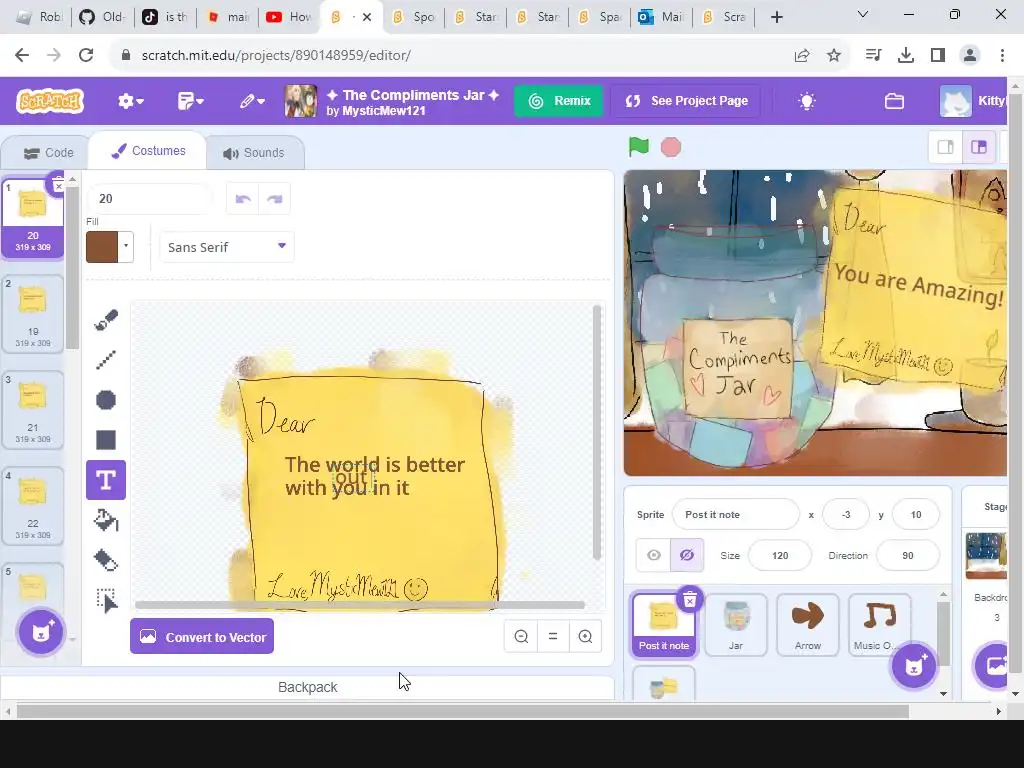Open the Kitty account menu
1024x768 pixels.
(x=973, y=101)
